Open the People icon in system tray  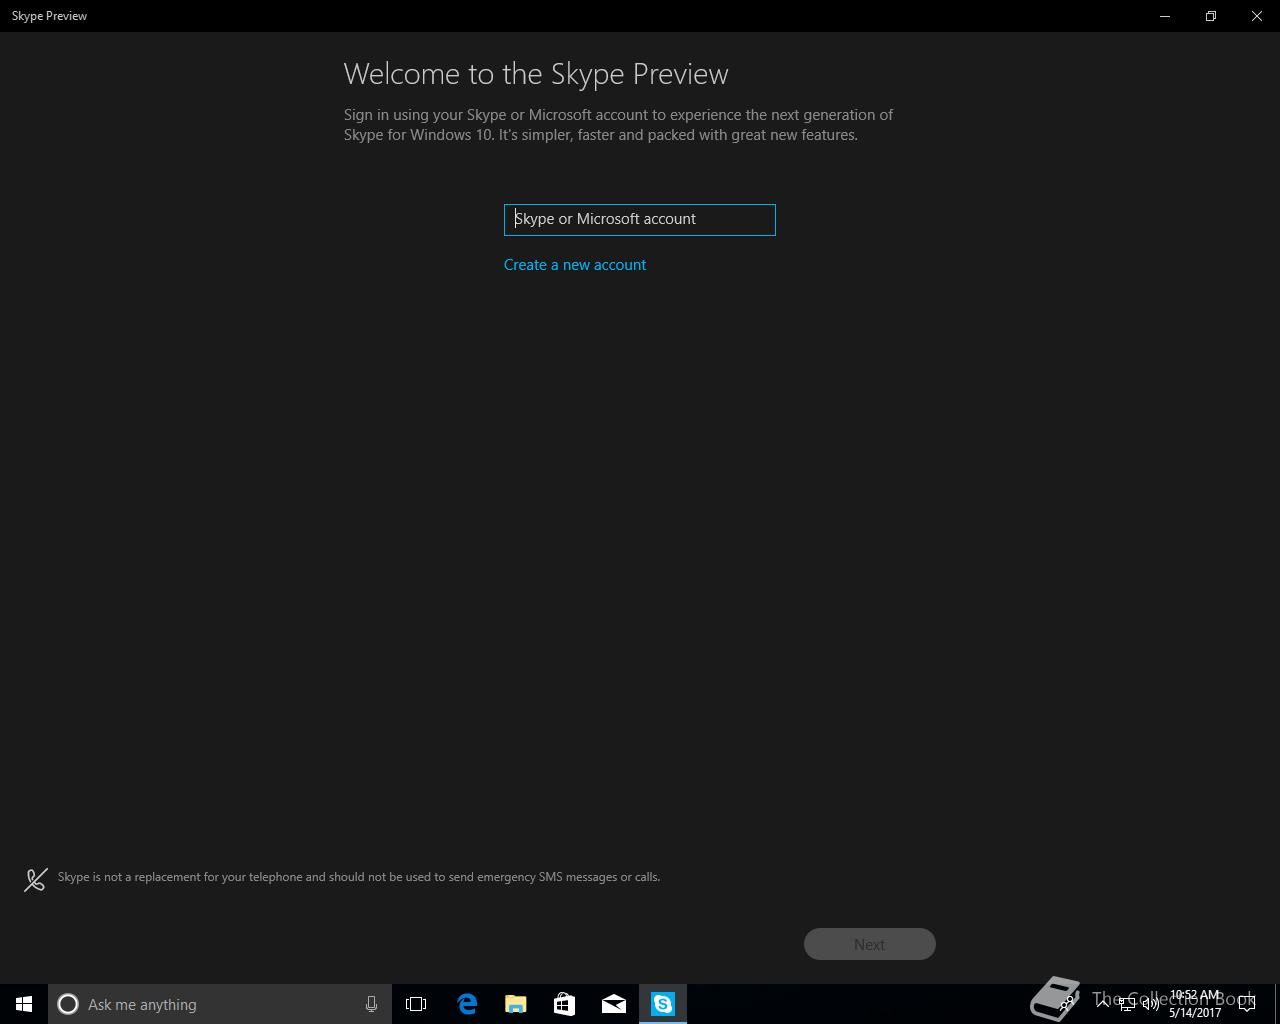click(1067, 1004)
